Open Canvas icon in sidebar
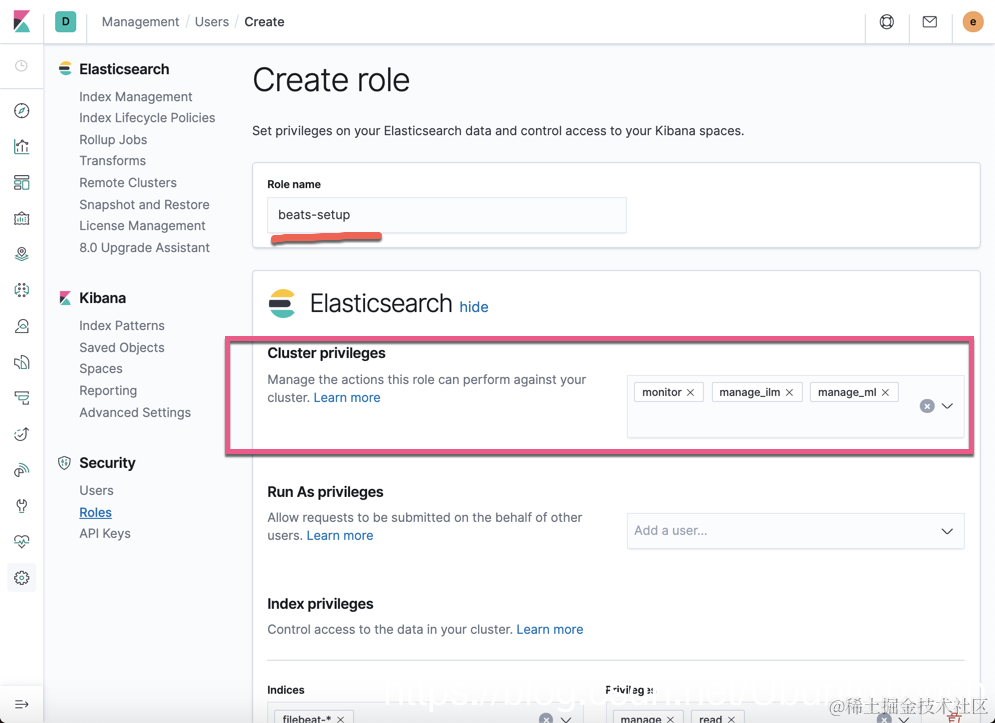The height and width of the screenshot is (723, 995). click(x=22, y=218)
